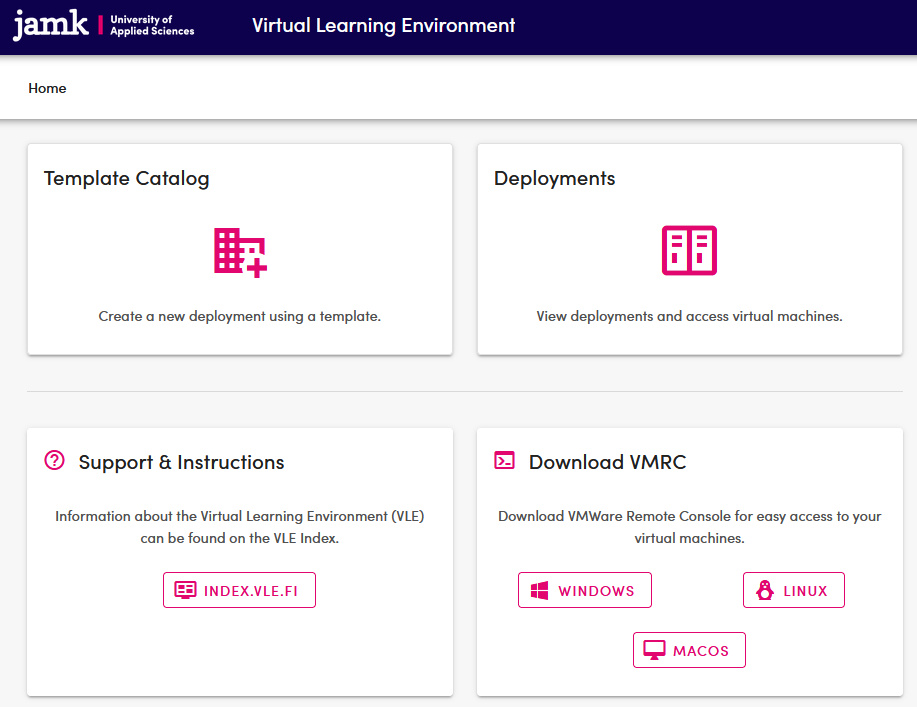Click the card icon inside the INDEX.VLE.FI button
The height and width of the screenshot is (707, 917).
click(x=185, y=590)
